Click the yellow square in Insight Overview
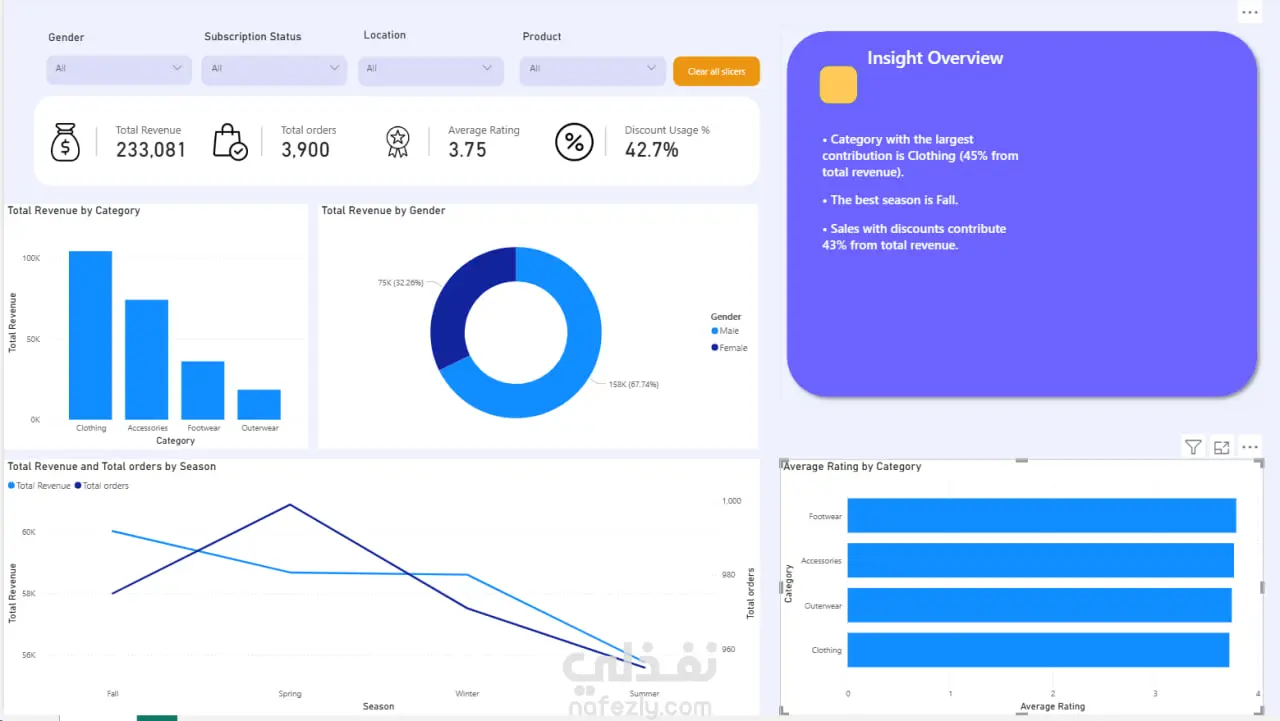 (x=838, y=85)
